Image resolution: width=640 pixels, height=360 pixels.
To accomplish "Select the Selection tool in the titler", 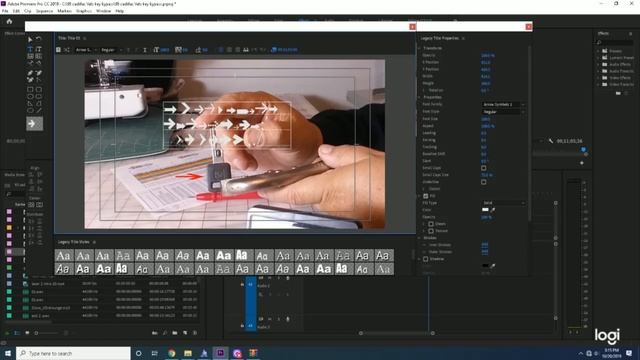I will tap(30, 39).
